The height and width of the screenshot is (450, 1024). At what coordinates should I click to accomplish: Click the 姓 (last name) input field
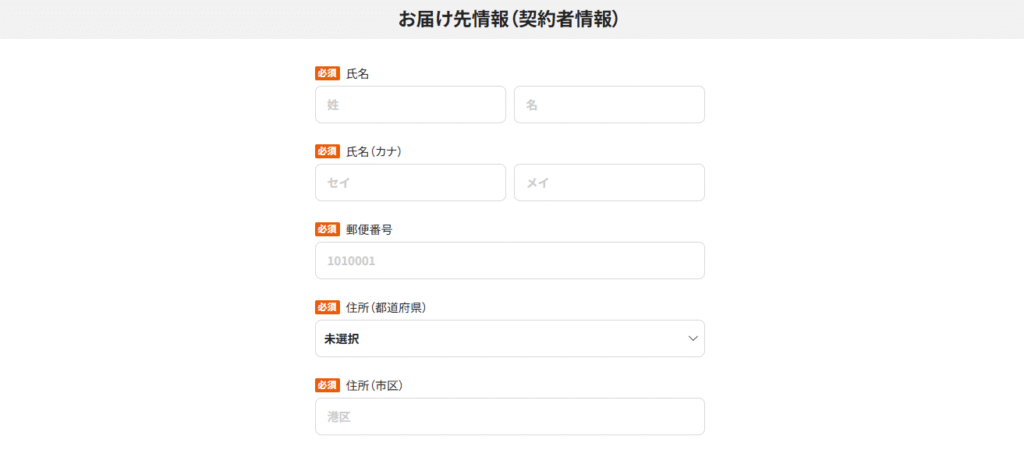[x=410, y=105]
